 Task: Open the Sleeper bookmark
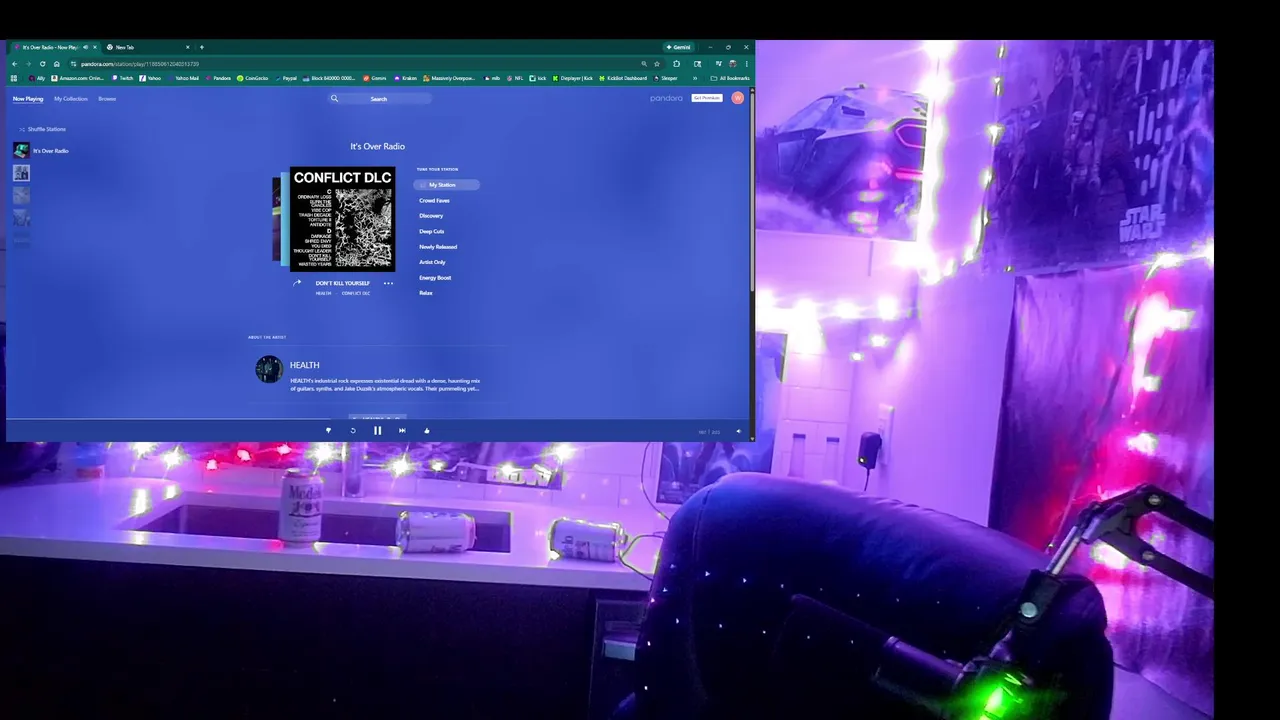point(666,78)
